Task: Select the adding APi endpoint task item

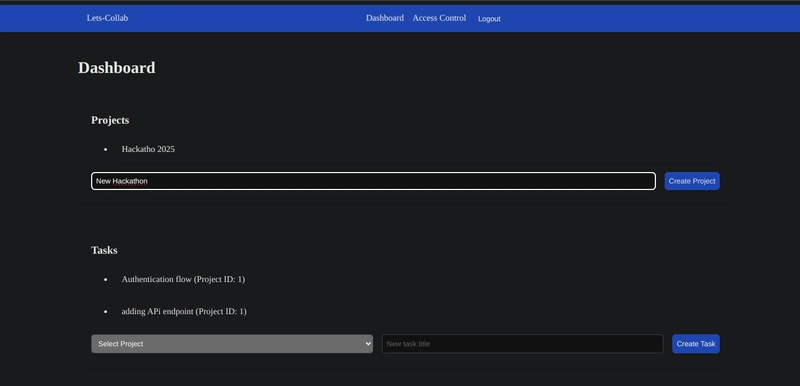Action: [184, 312]
